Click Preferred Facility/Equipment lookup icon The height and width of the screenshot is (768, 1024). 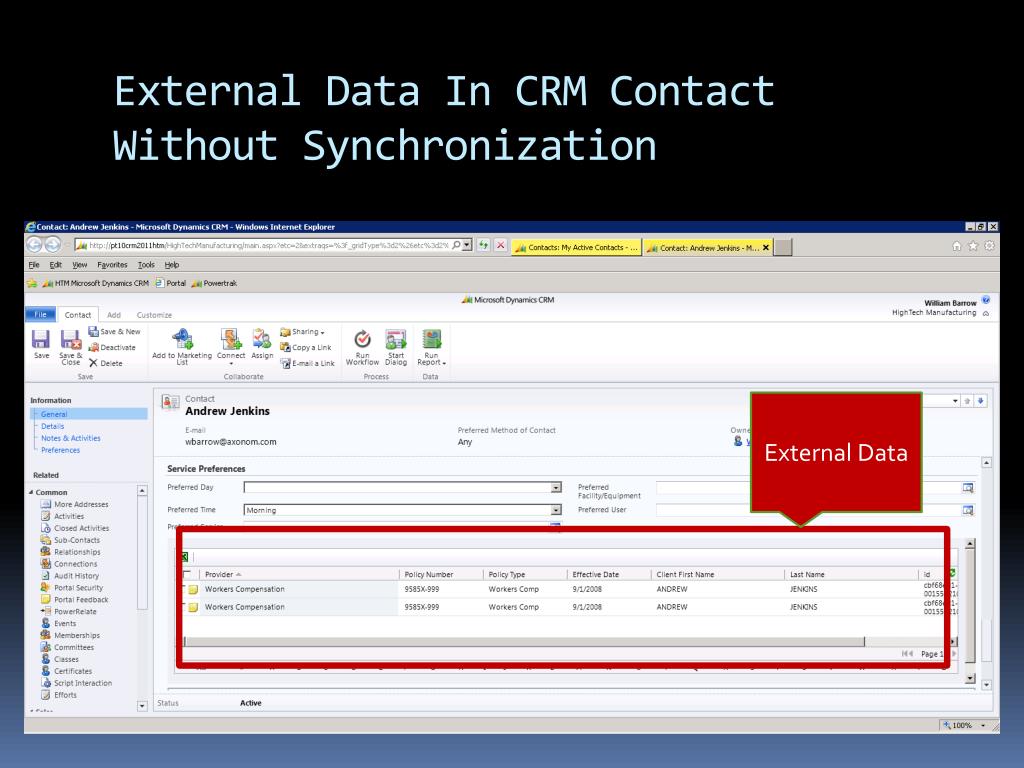[968, 488]
